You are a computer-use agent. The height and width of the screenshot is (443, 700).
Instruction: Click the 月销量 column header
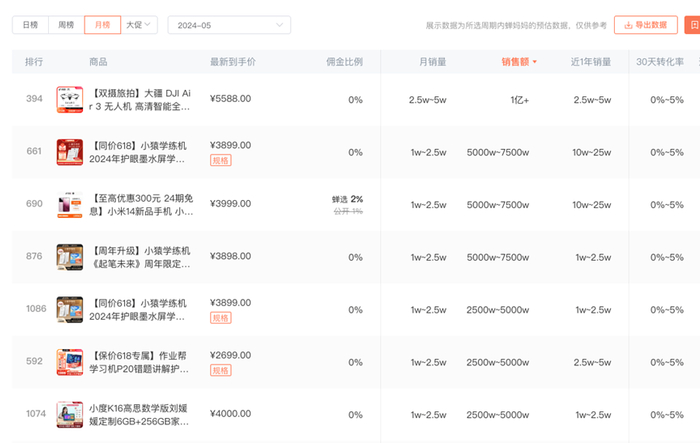coord(432,62)
